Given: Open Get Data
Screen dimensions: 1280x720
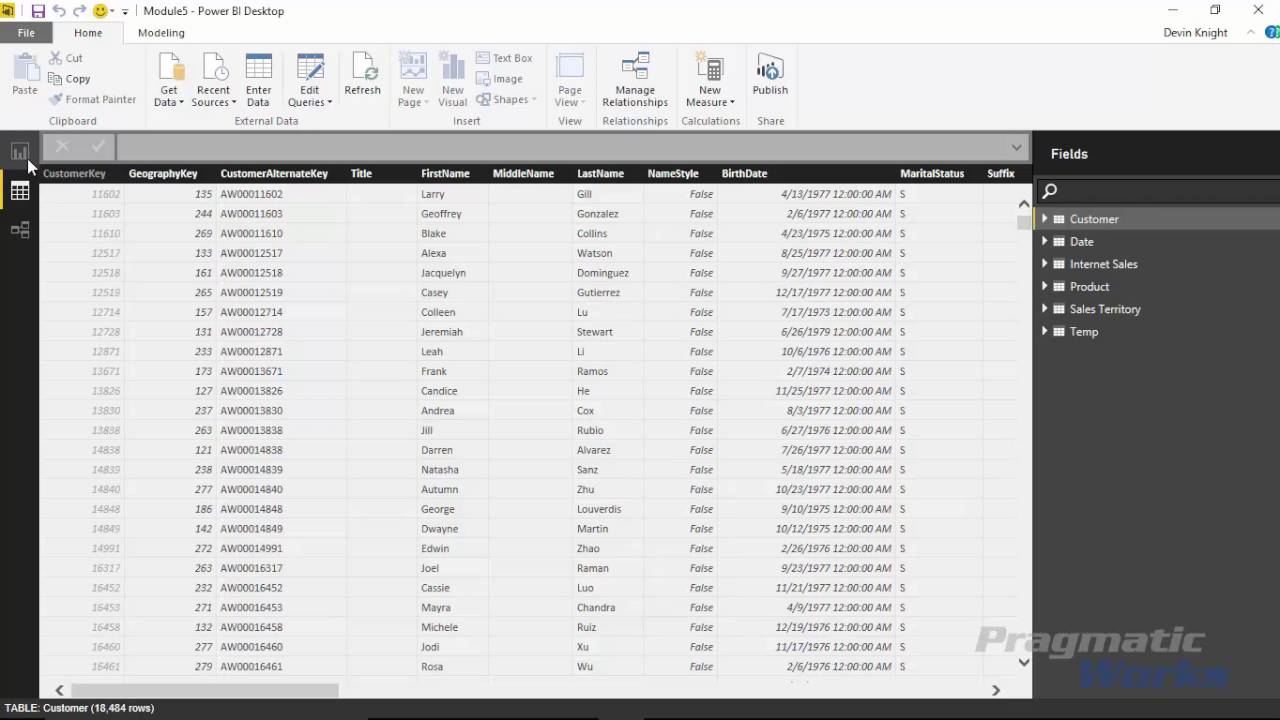Looking at the screenshot, I should click(169, 80).
